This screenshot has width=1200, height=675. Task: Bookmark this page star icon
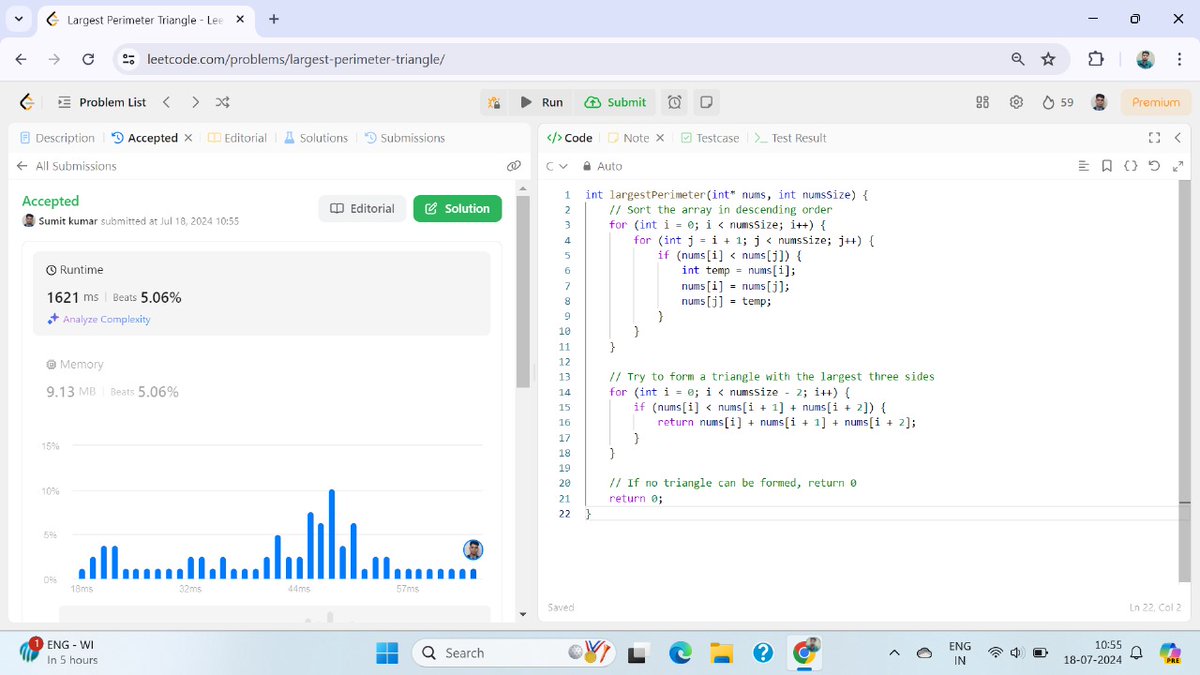[1048, 59]
